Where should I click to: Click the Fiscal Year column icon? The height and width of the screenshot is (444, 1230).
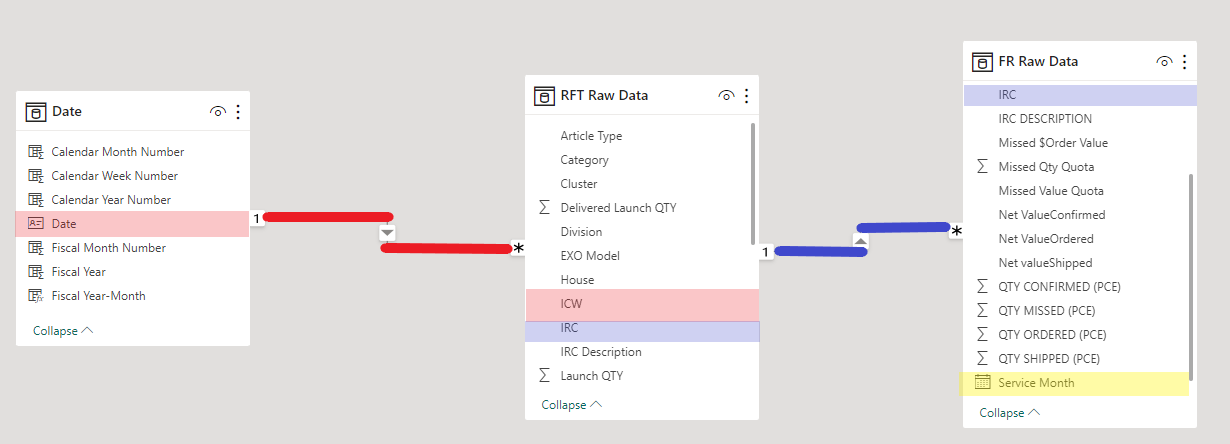click(36, 272)
